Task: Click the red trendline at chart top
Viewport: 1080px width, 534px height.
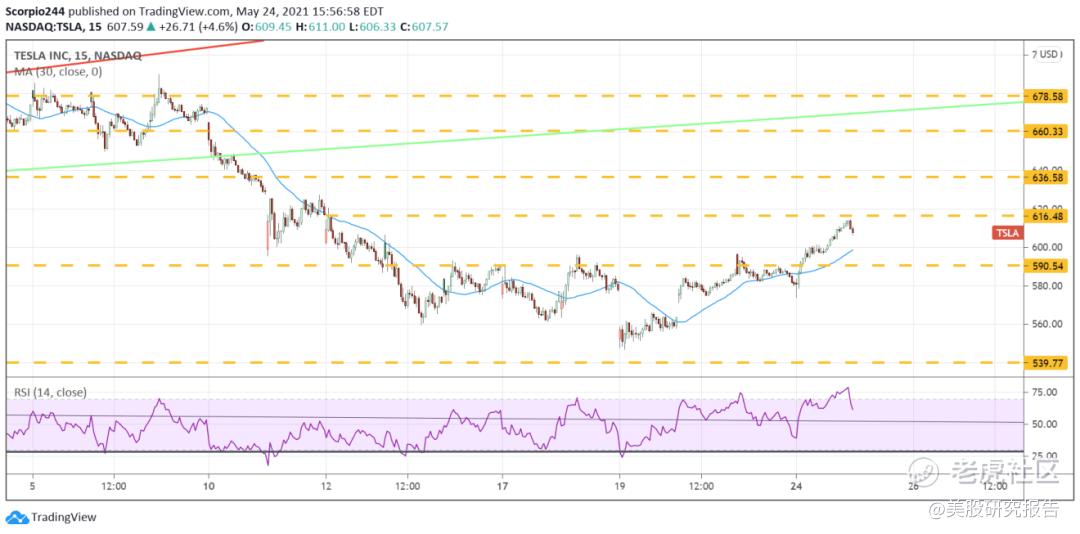Action: pyautogui.click(x=134, y=57)
